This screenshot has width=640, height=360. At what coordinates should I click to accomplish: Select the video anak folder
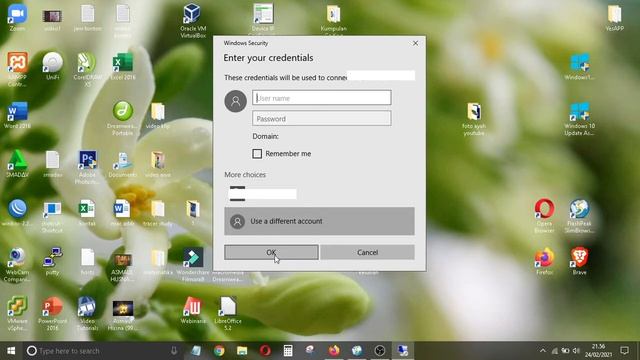pos(158,164)
